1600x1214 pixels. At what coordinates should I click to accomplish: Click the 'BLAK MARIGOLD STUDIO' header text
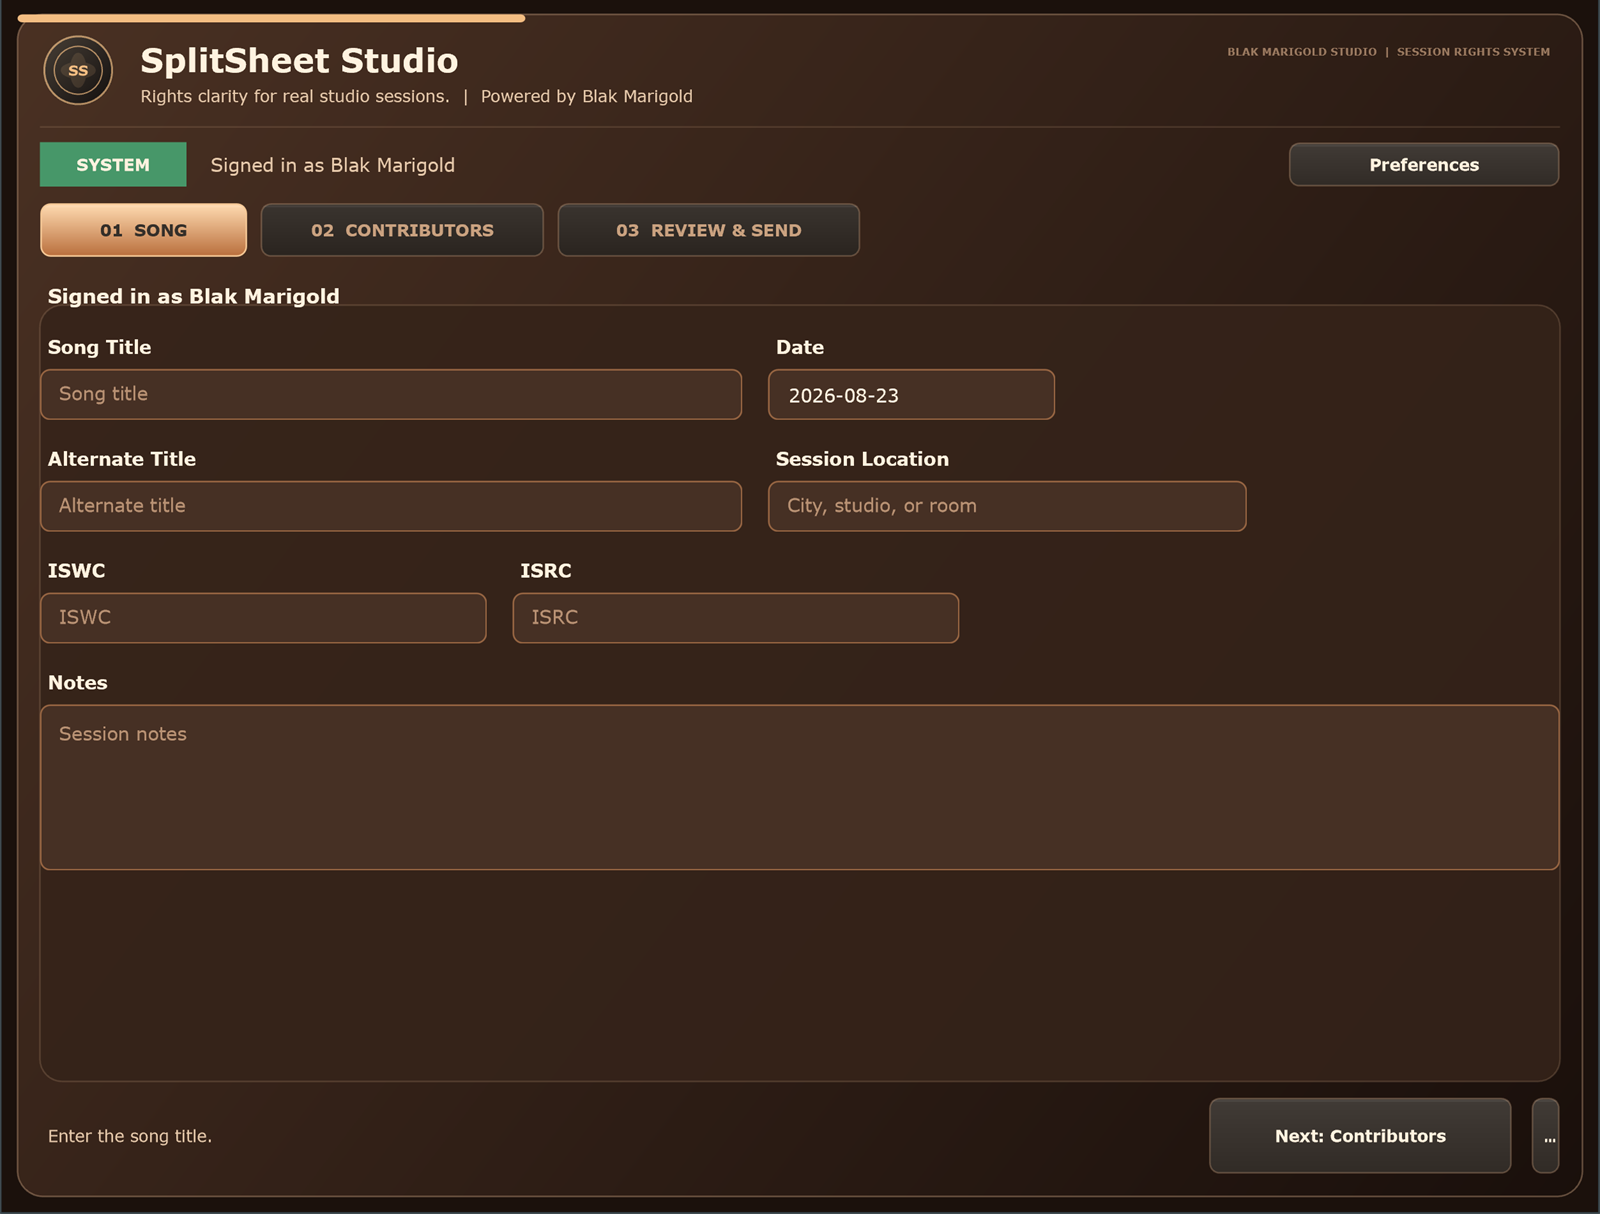1302,52
